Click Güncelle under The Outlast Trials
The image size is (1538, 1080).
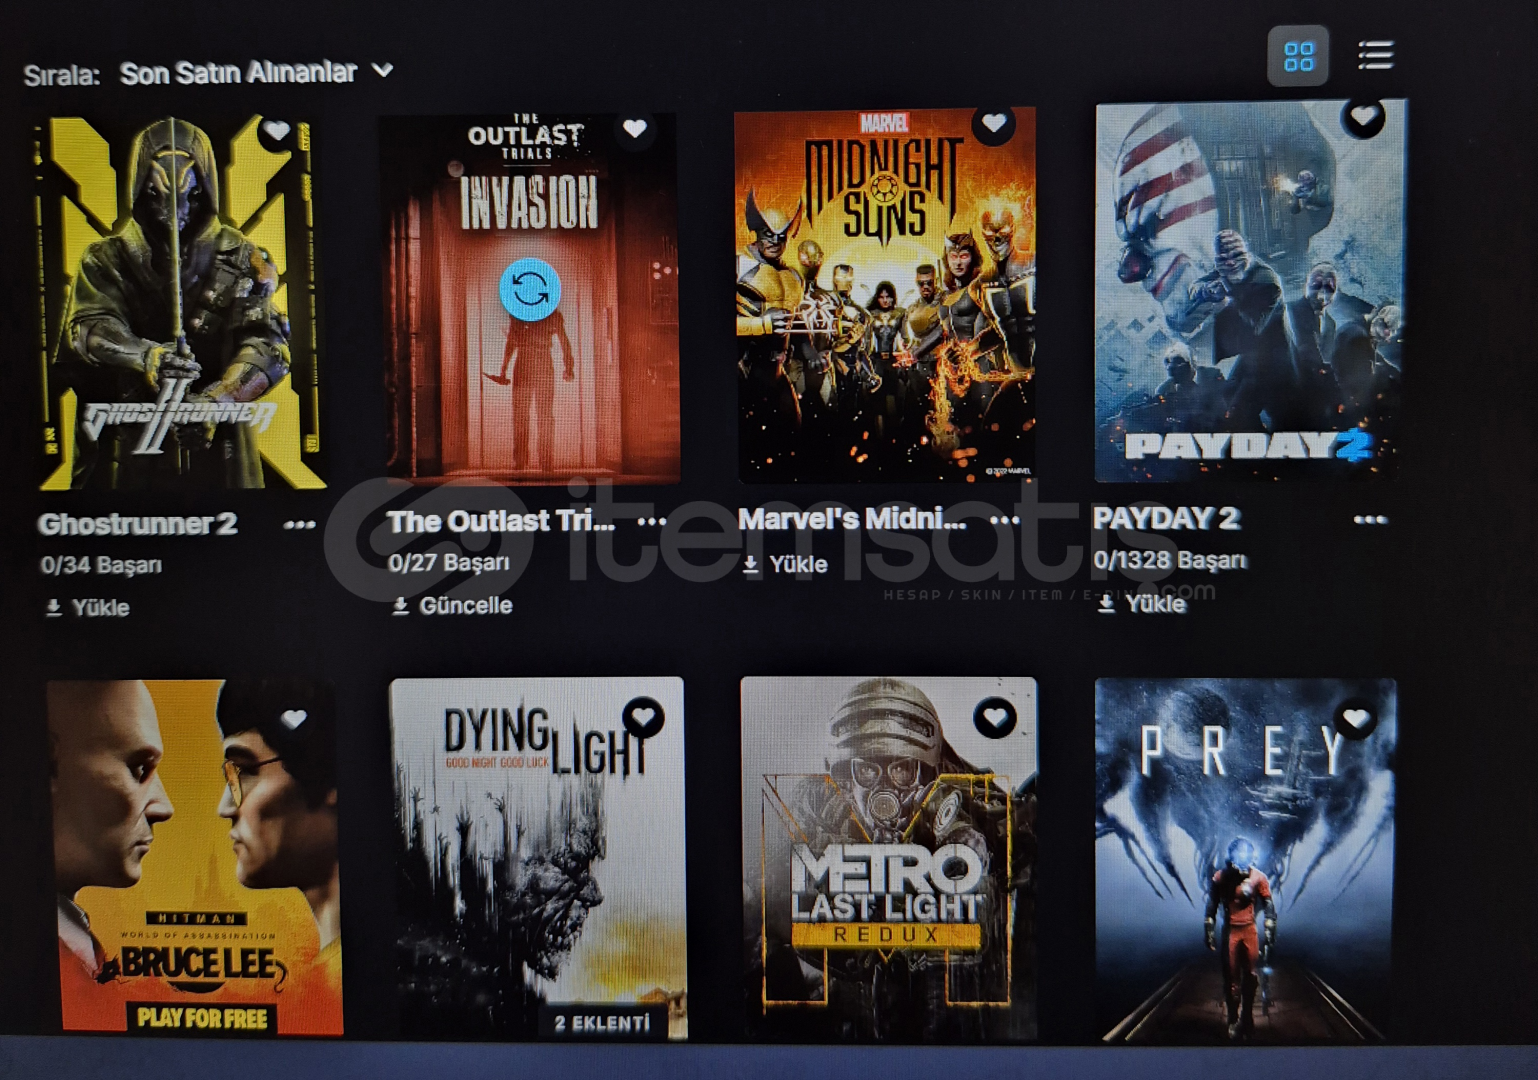(452, 606)
